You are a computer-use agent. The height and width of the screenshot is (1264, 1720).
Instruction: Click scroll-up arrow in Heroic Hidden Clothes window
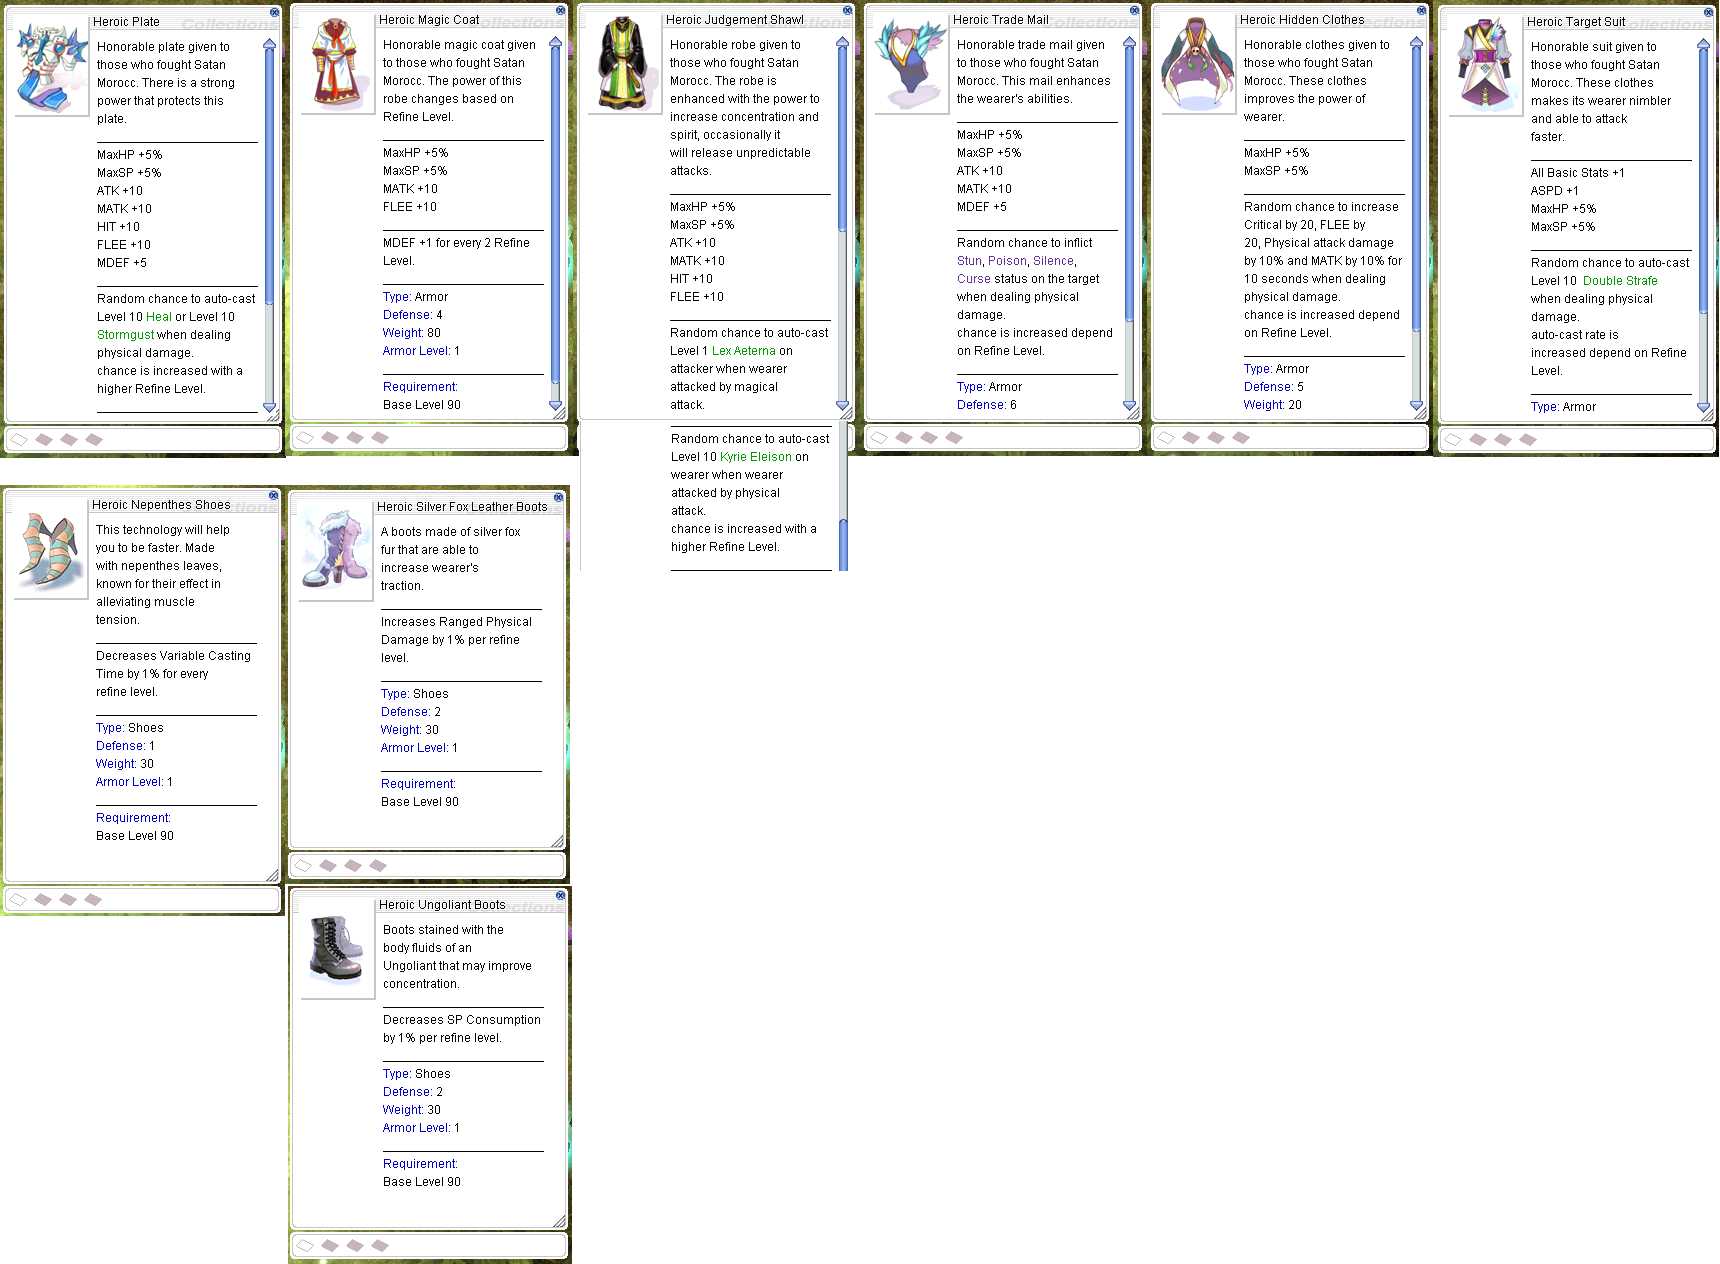1417,42
